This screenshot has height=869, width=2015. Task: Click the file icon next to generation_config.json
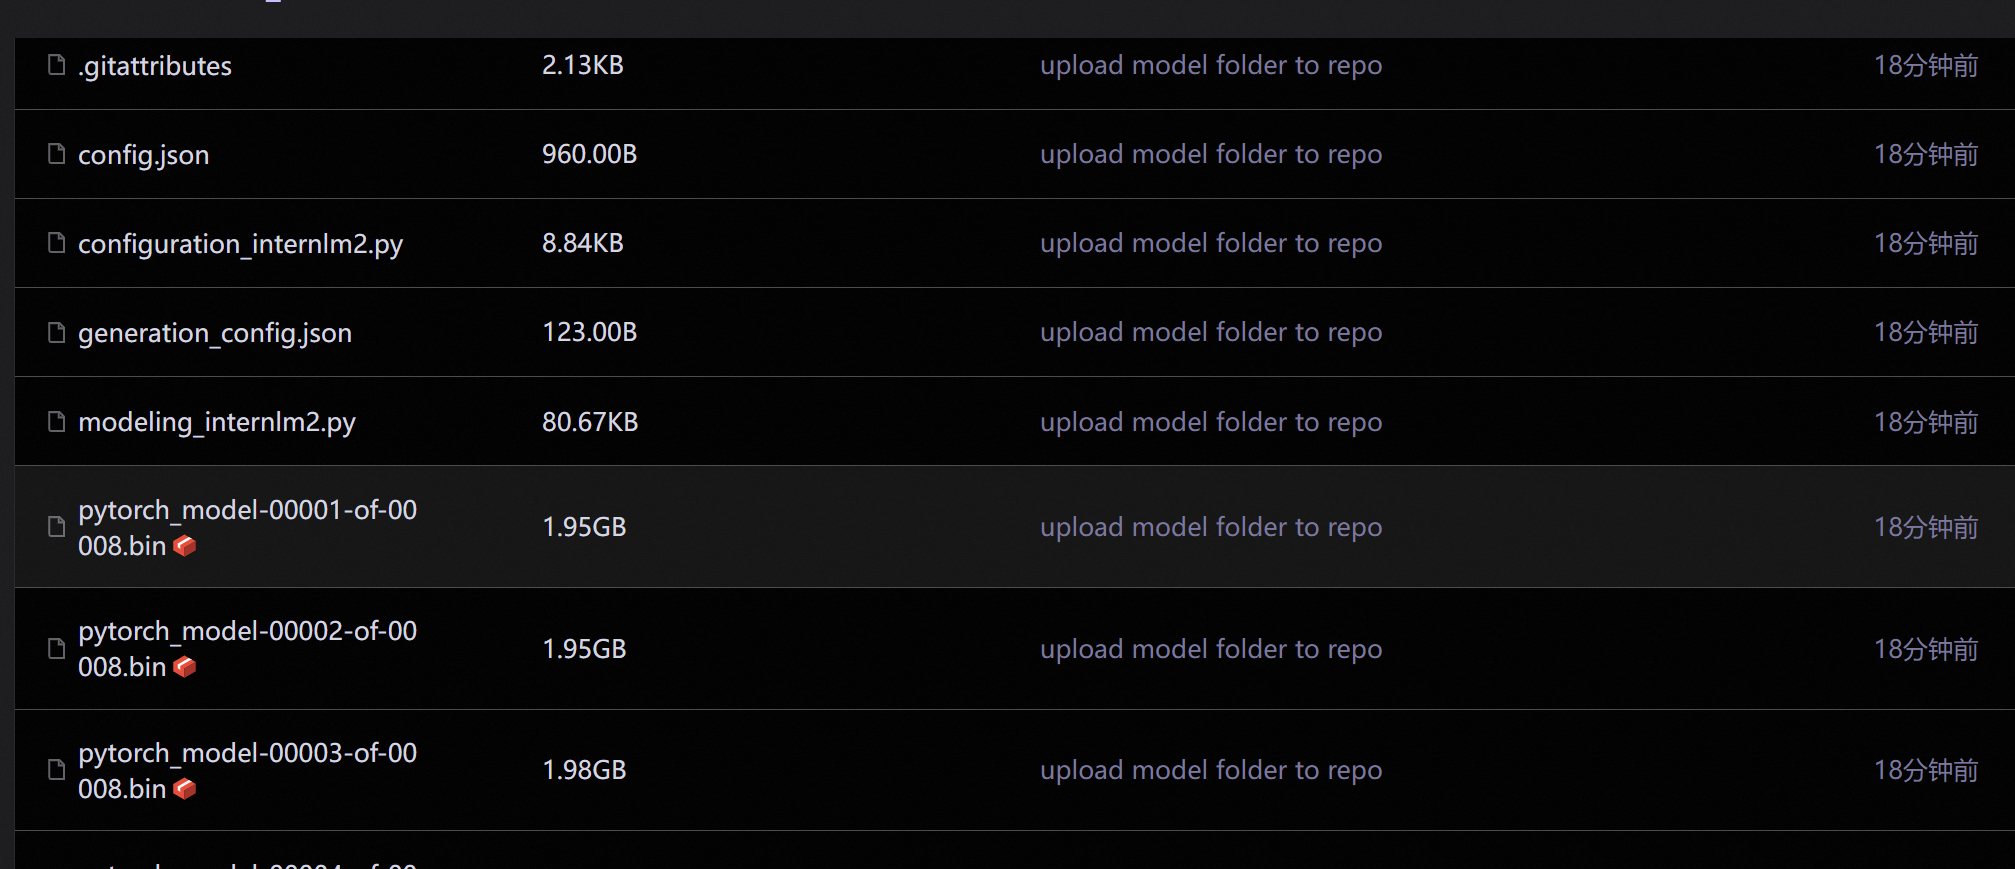57,332
